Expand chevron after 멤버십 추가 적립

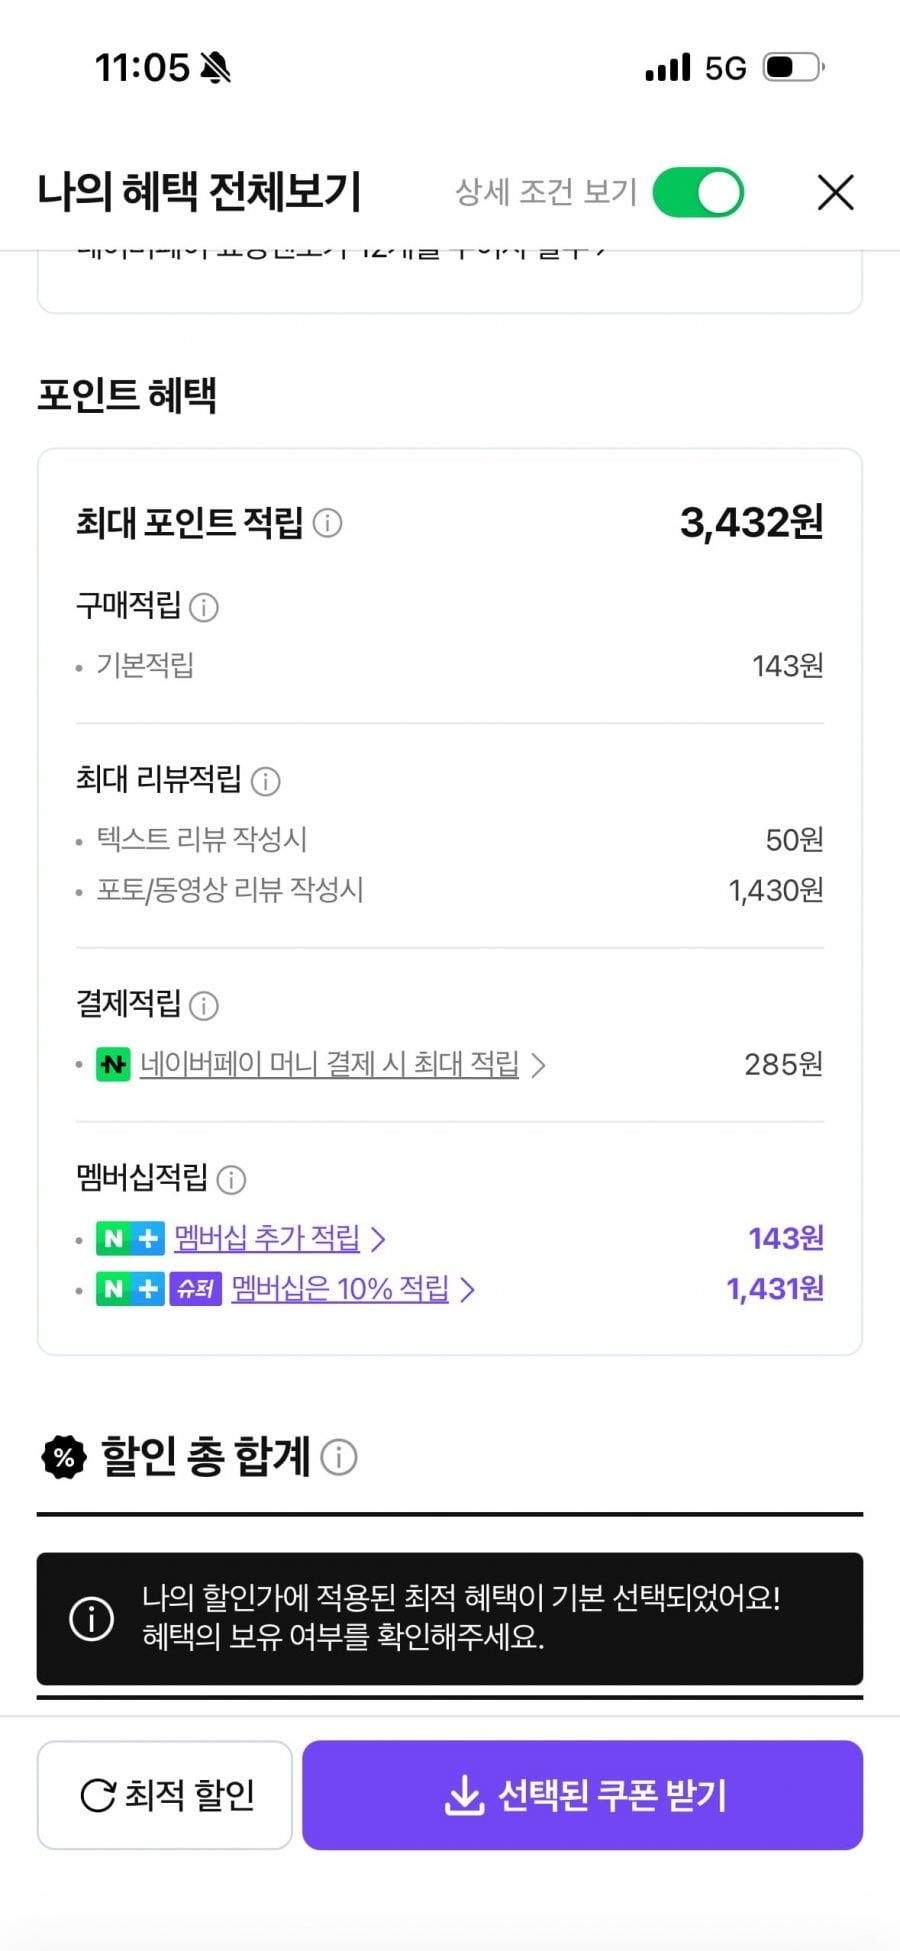(378, 1239)
